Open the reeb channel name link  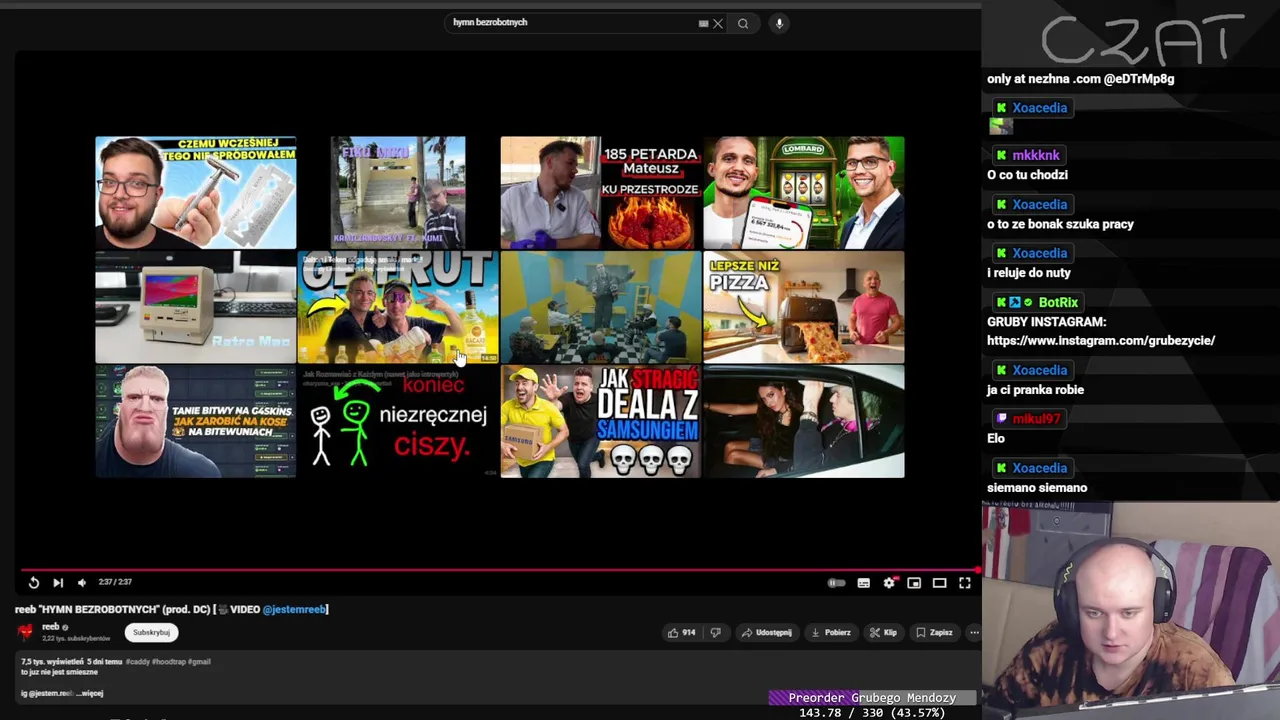coord(51,627)
